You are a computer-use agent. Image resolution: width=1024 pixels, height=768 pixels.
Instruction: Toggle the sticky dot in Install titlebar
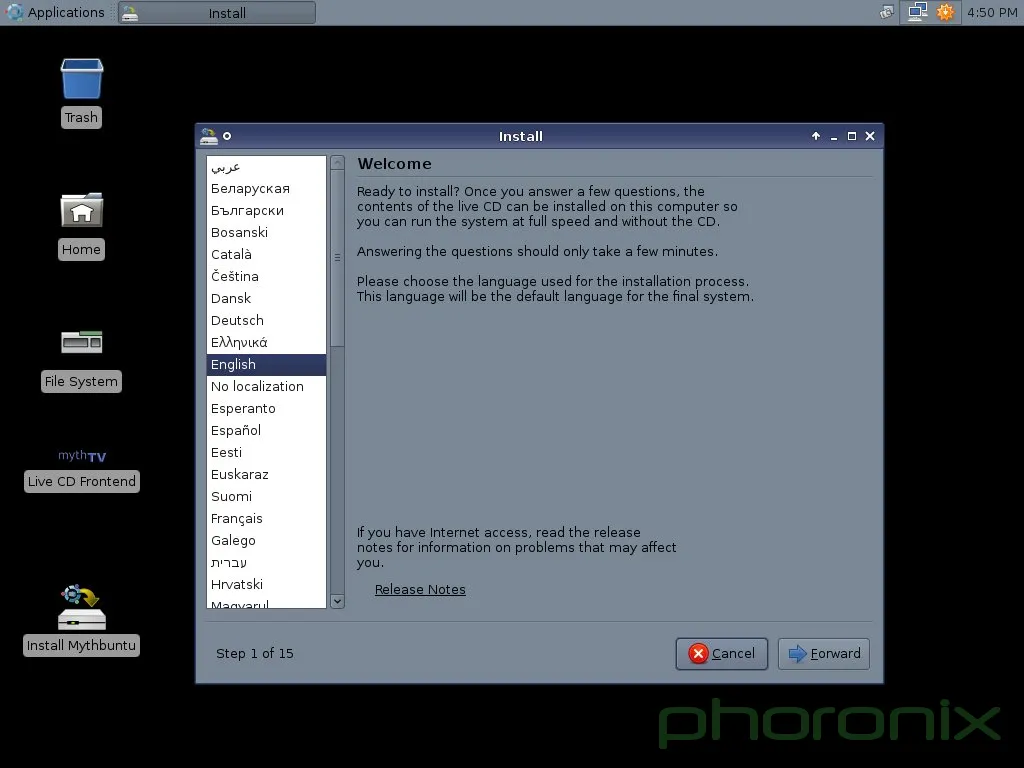click(x=227, y=136)
